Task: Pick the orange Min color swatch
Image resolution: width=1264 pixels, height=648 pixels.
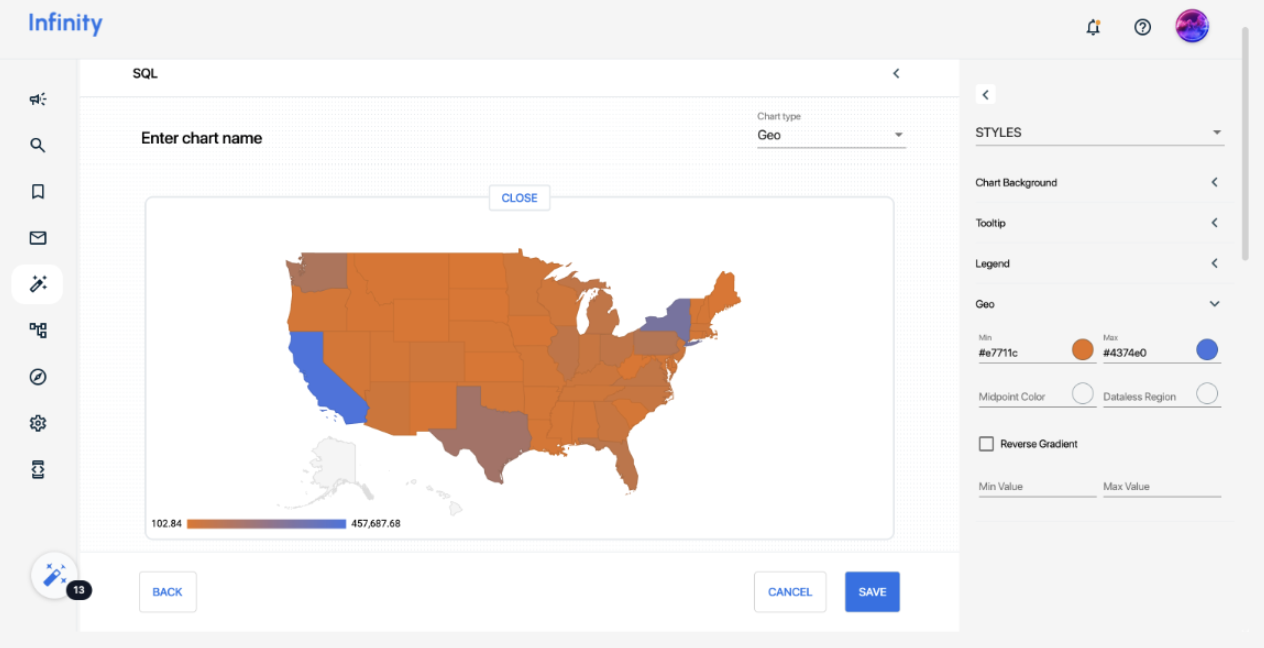Action: click(x=1082, y=350)
